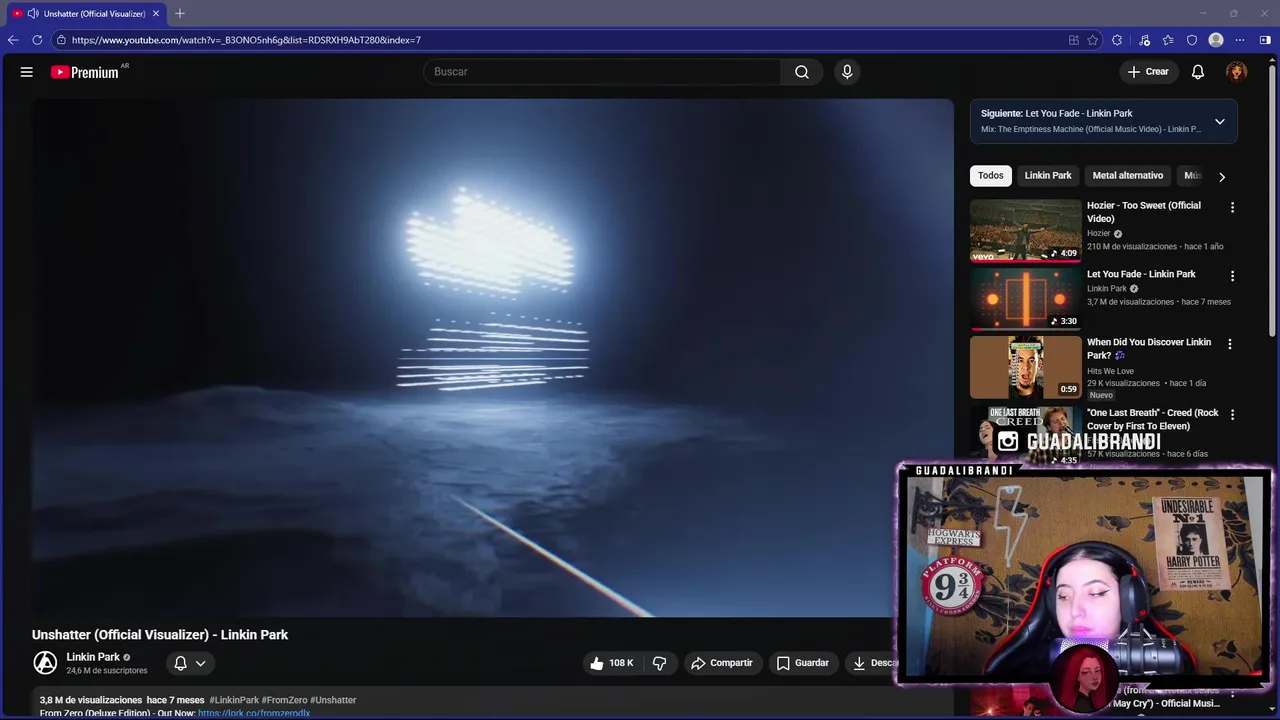Select the Linkin Park filter chip
This screenshot has height=720, width=1280.
1048,176
